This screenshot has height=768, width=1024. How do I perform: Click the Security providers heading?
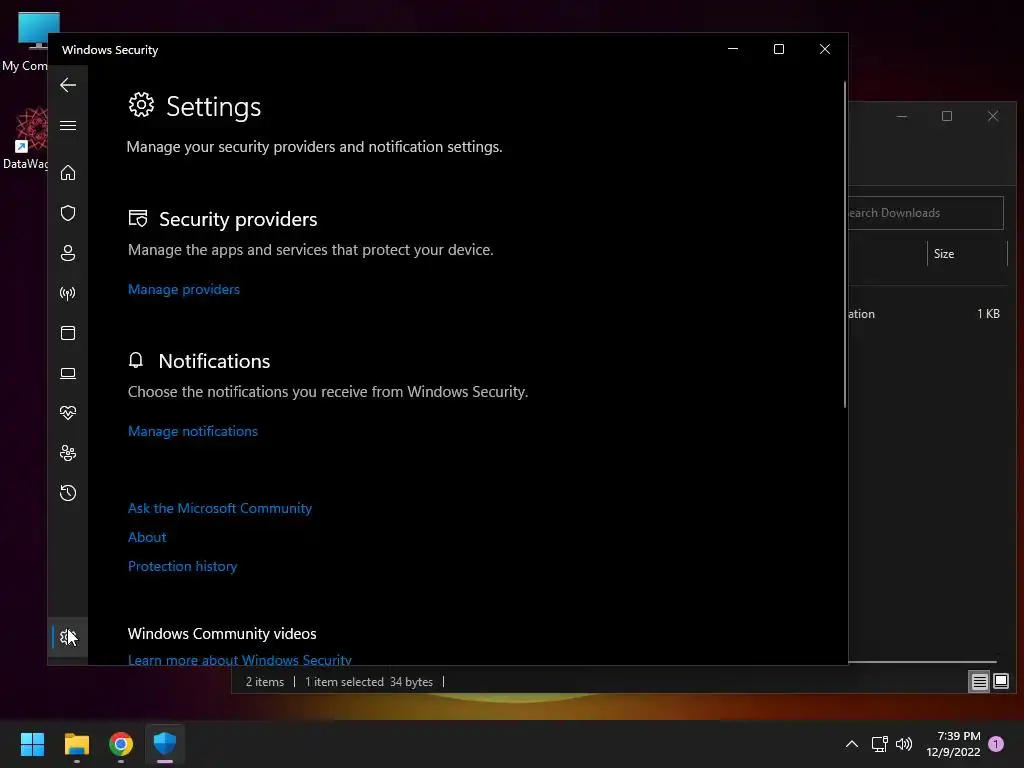click(238, 219)
